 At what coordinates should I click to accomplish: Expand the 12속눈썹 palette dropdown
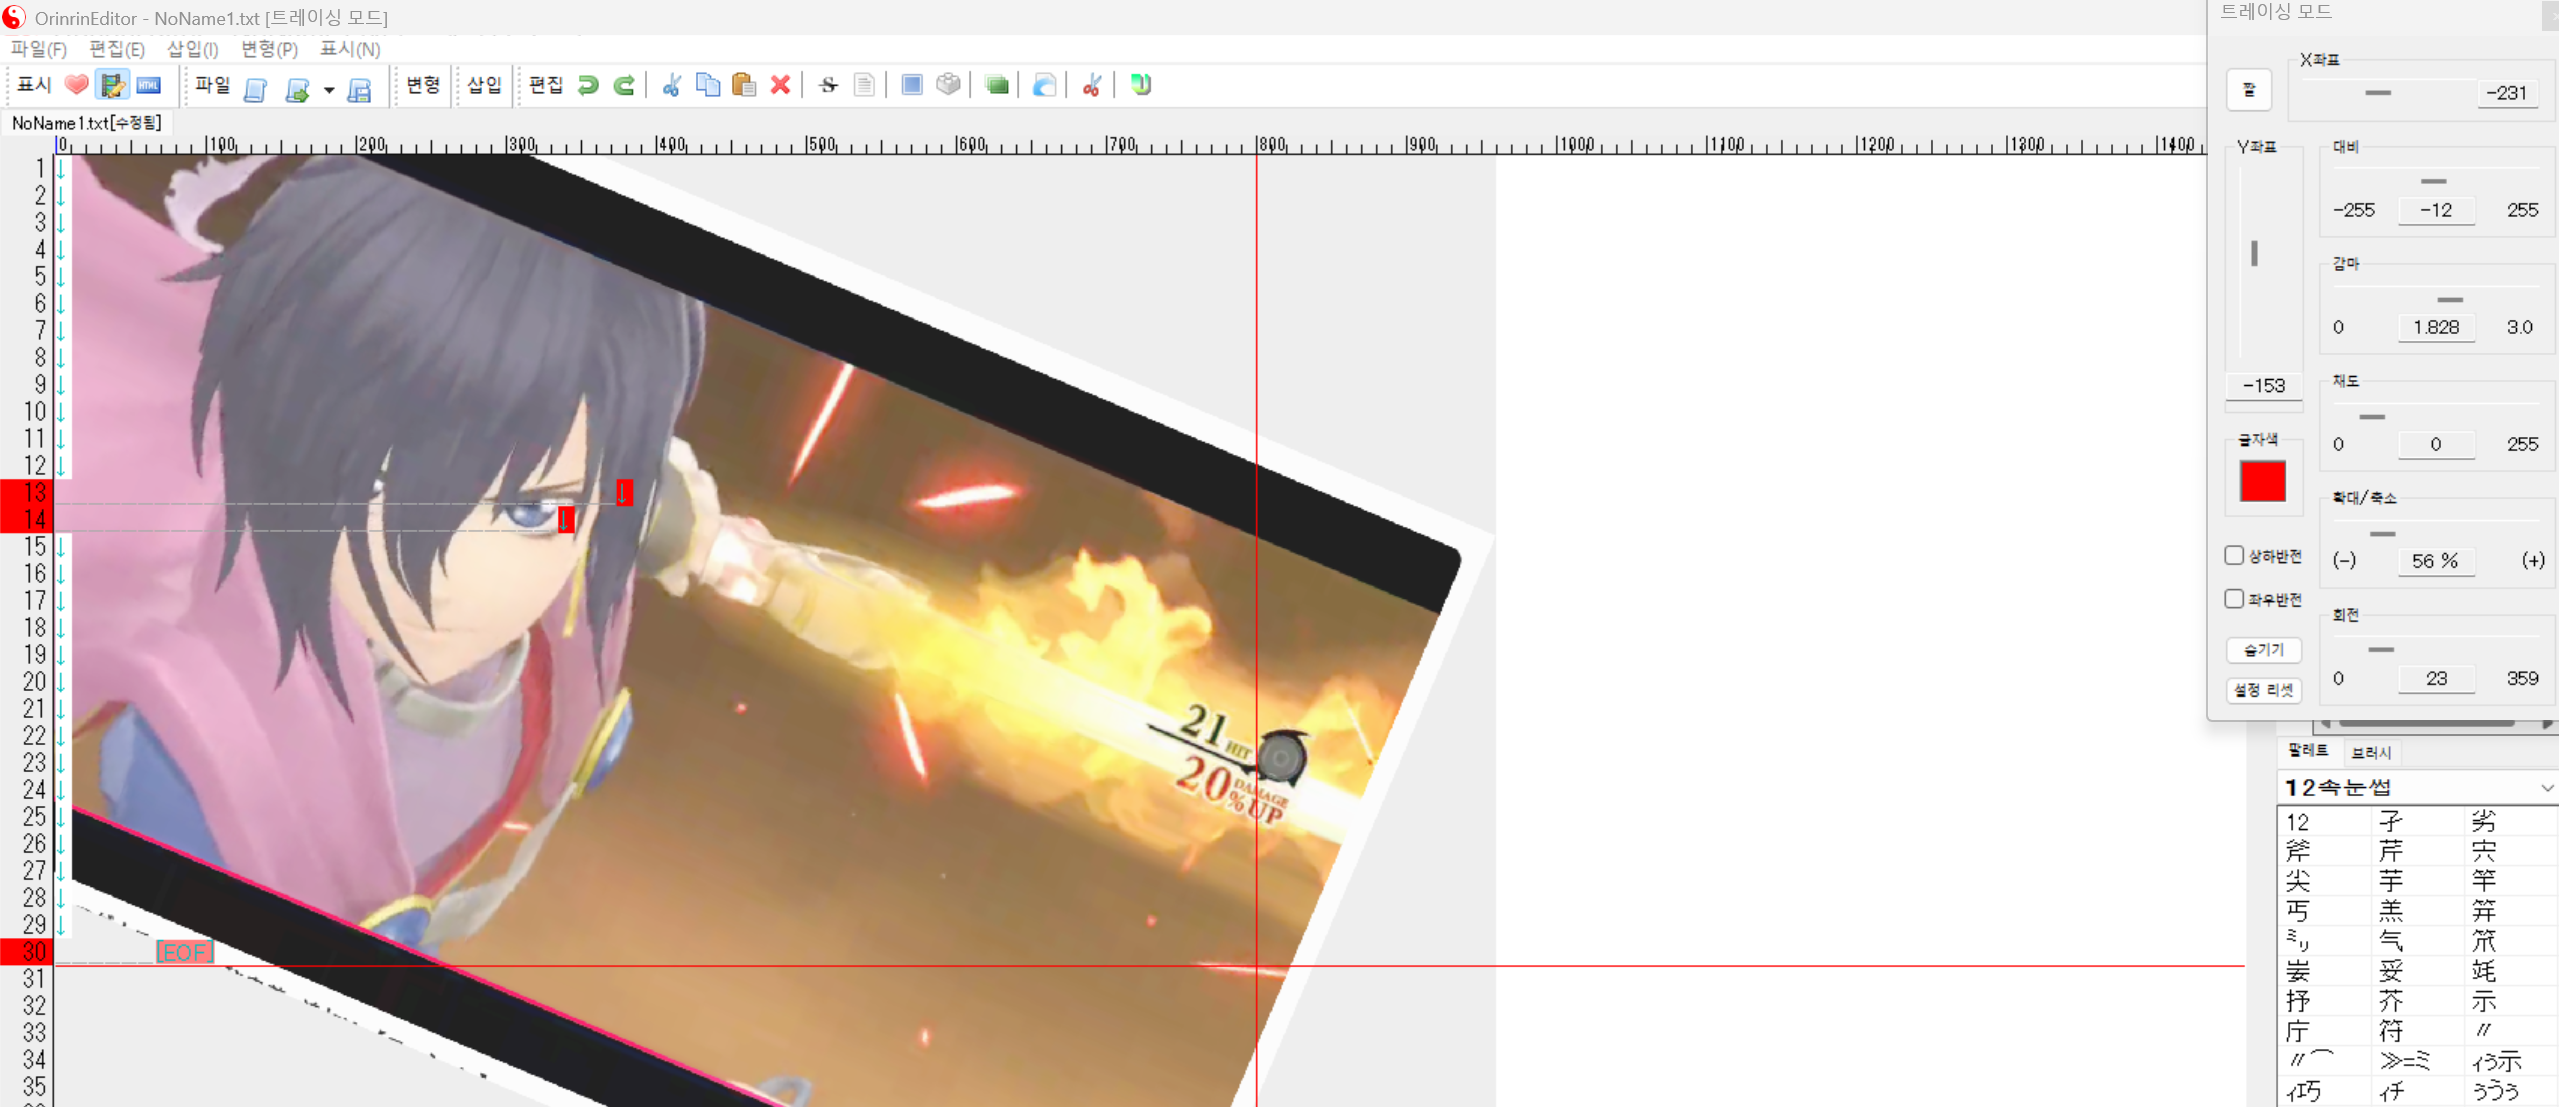pyautogui.click(x=2545, y=788)
